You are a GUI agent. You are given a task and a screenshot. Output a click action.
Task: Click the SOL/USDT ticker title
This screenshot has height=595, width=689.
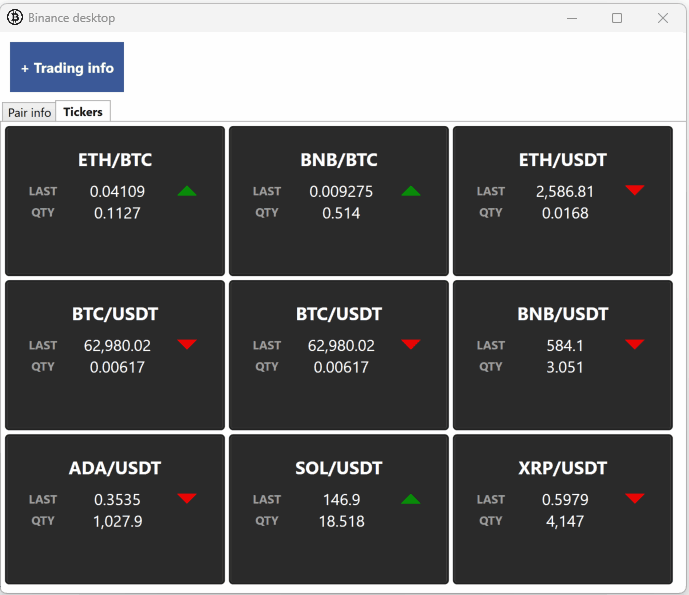coord(339,468)
